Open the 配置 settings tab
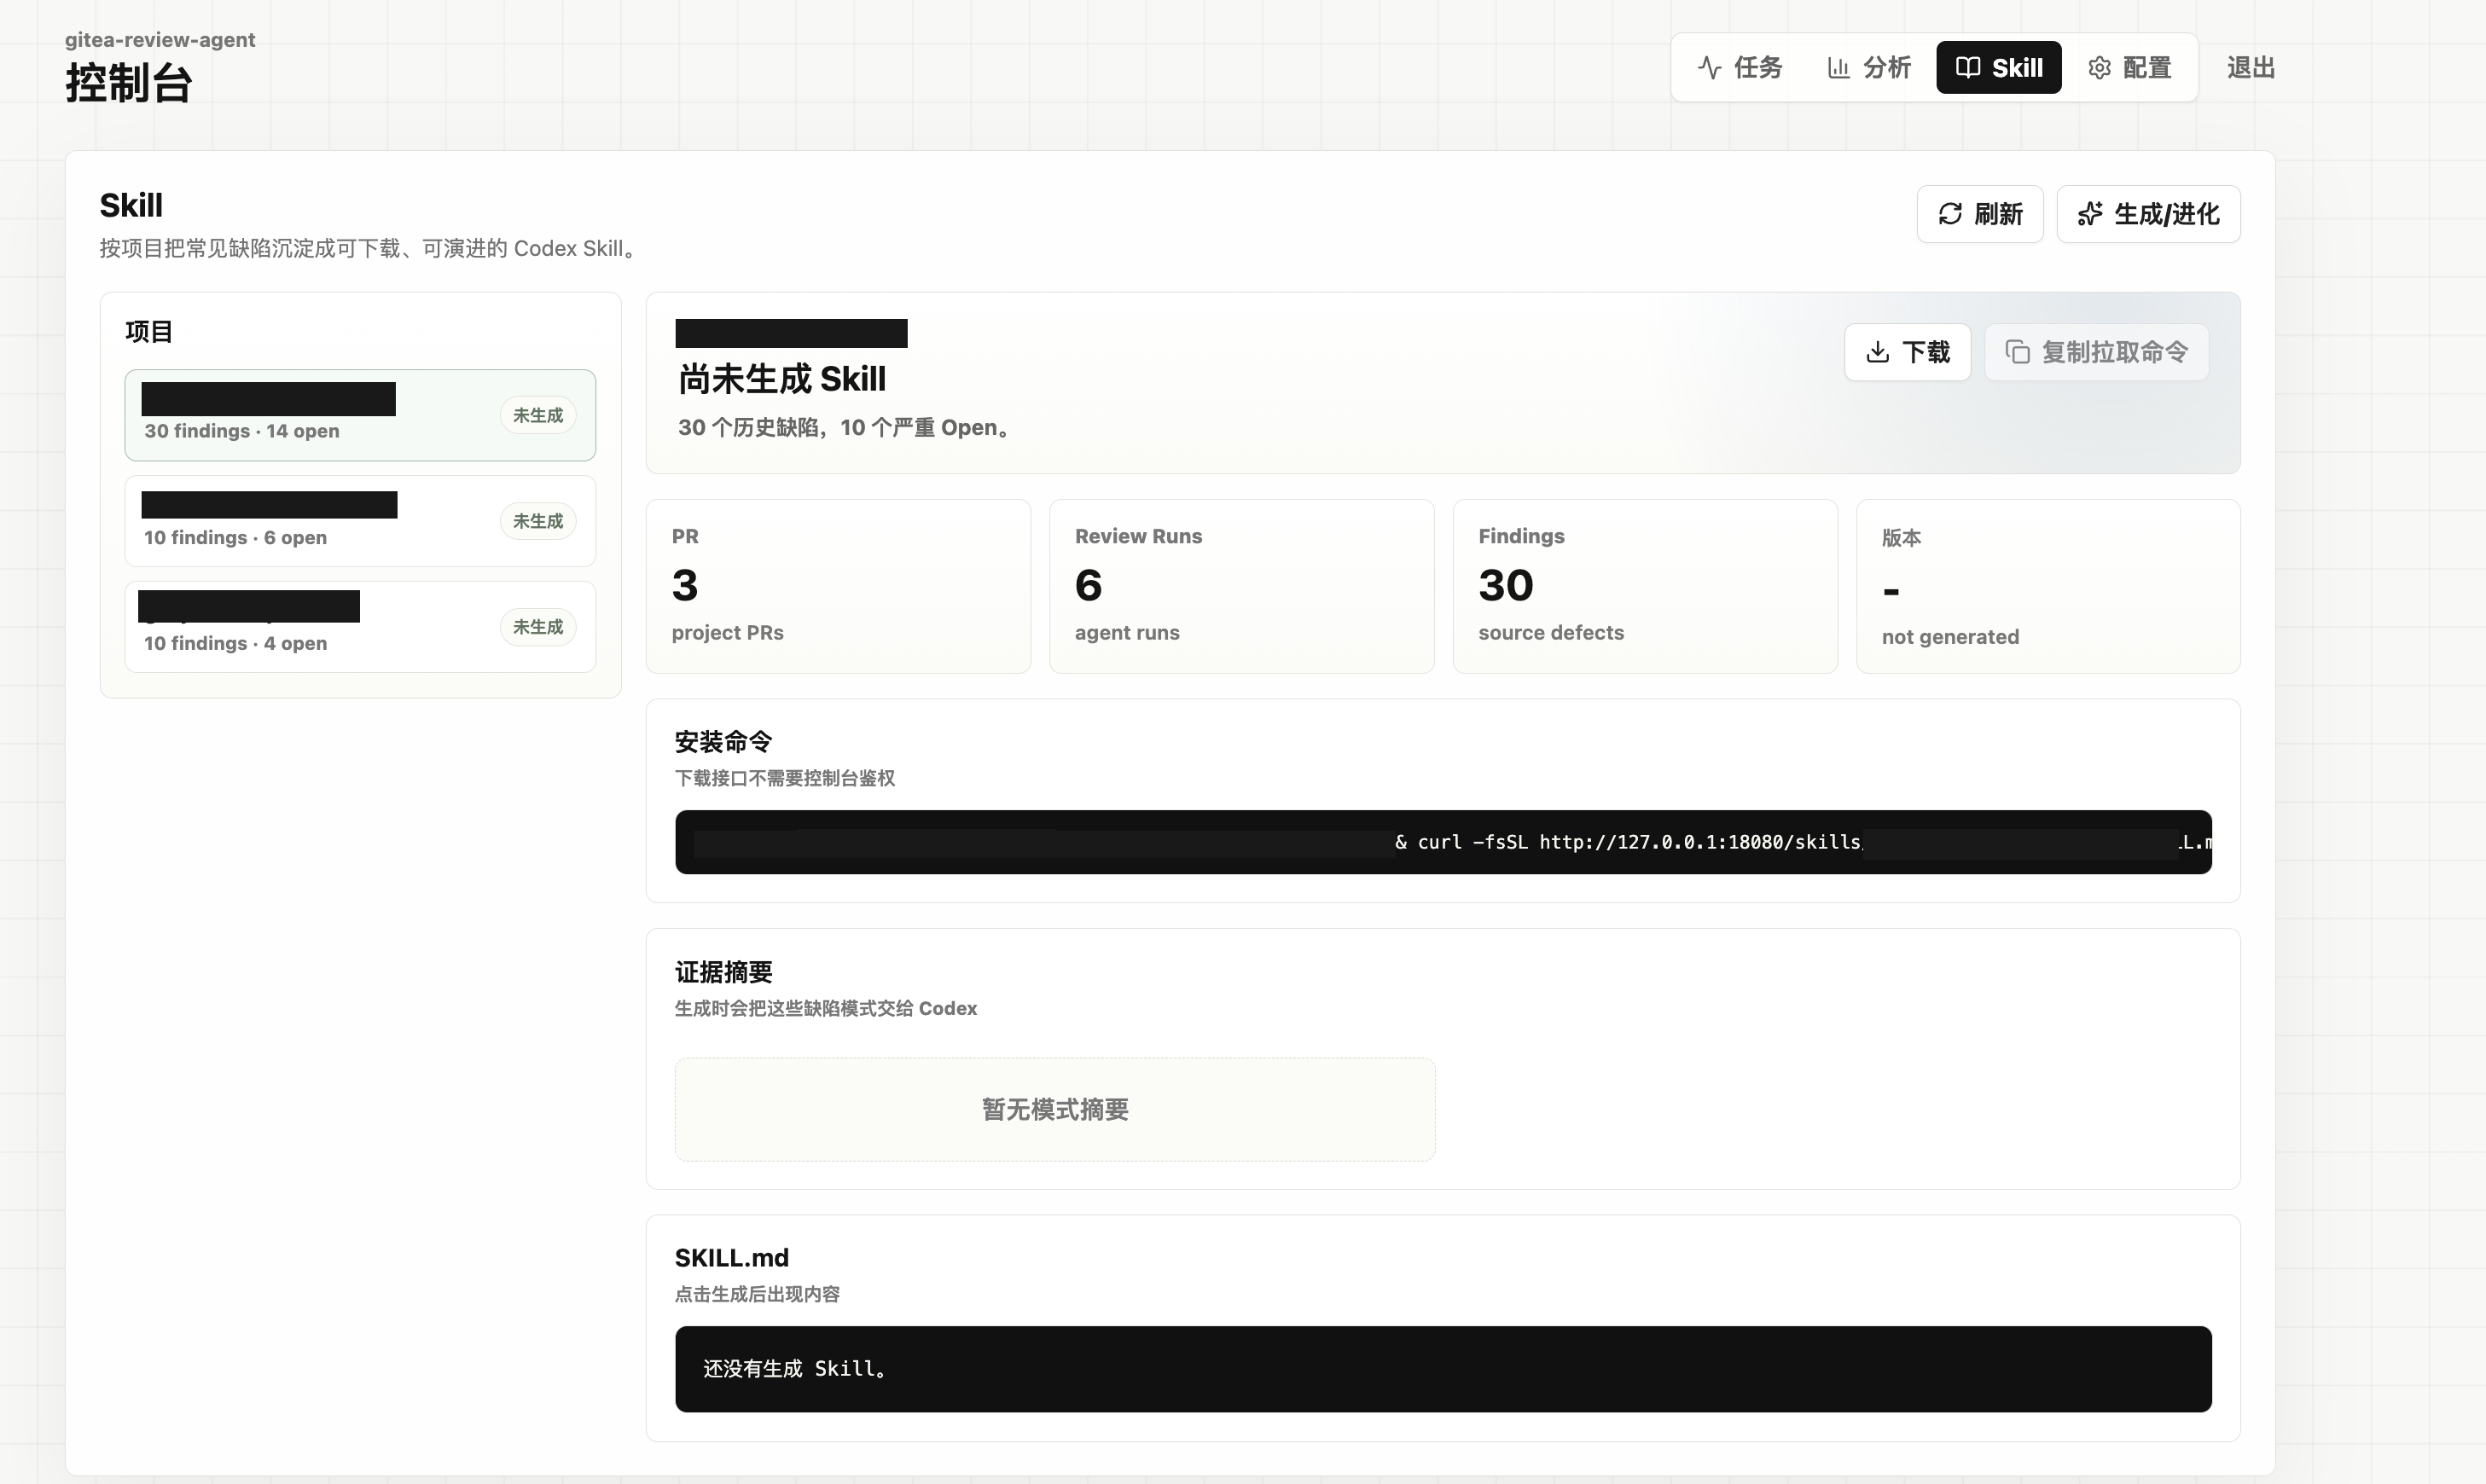The width and height of the screenshot is (2486, 1484). click(2129, 67)
